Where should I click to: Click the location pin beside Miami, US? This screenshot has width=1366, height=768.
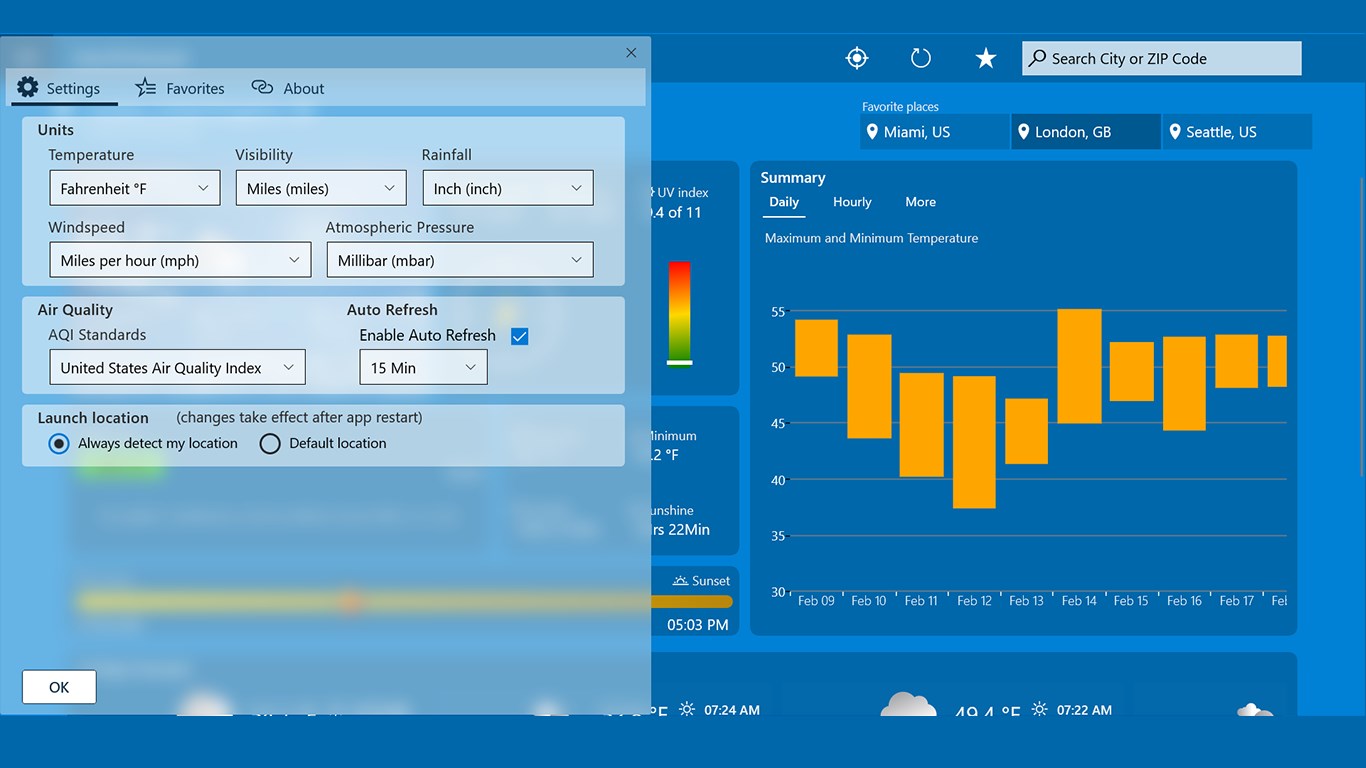pos(874,131)
